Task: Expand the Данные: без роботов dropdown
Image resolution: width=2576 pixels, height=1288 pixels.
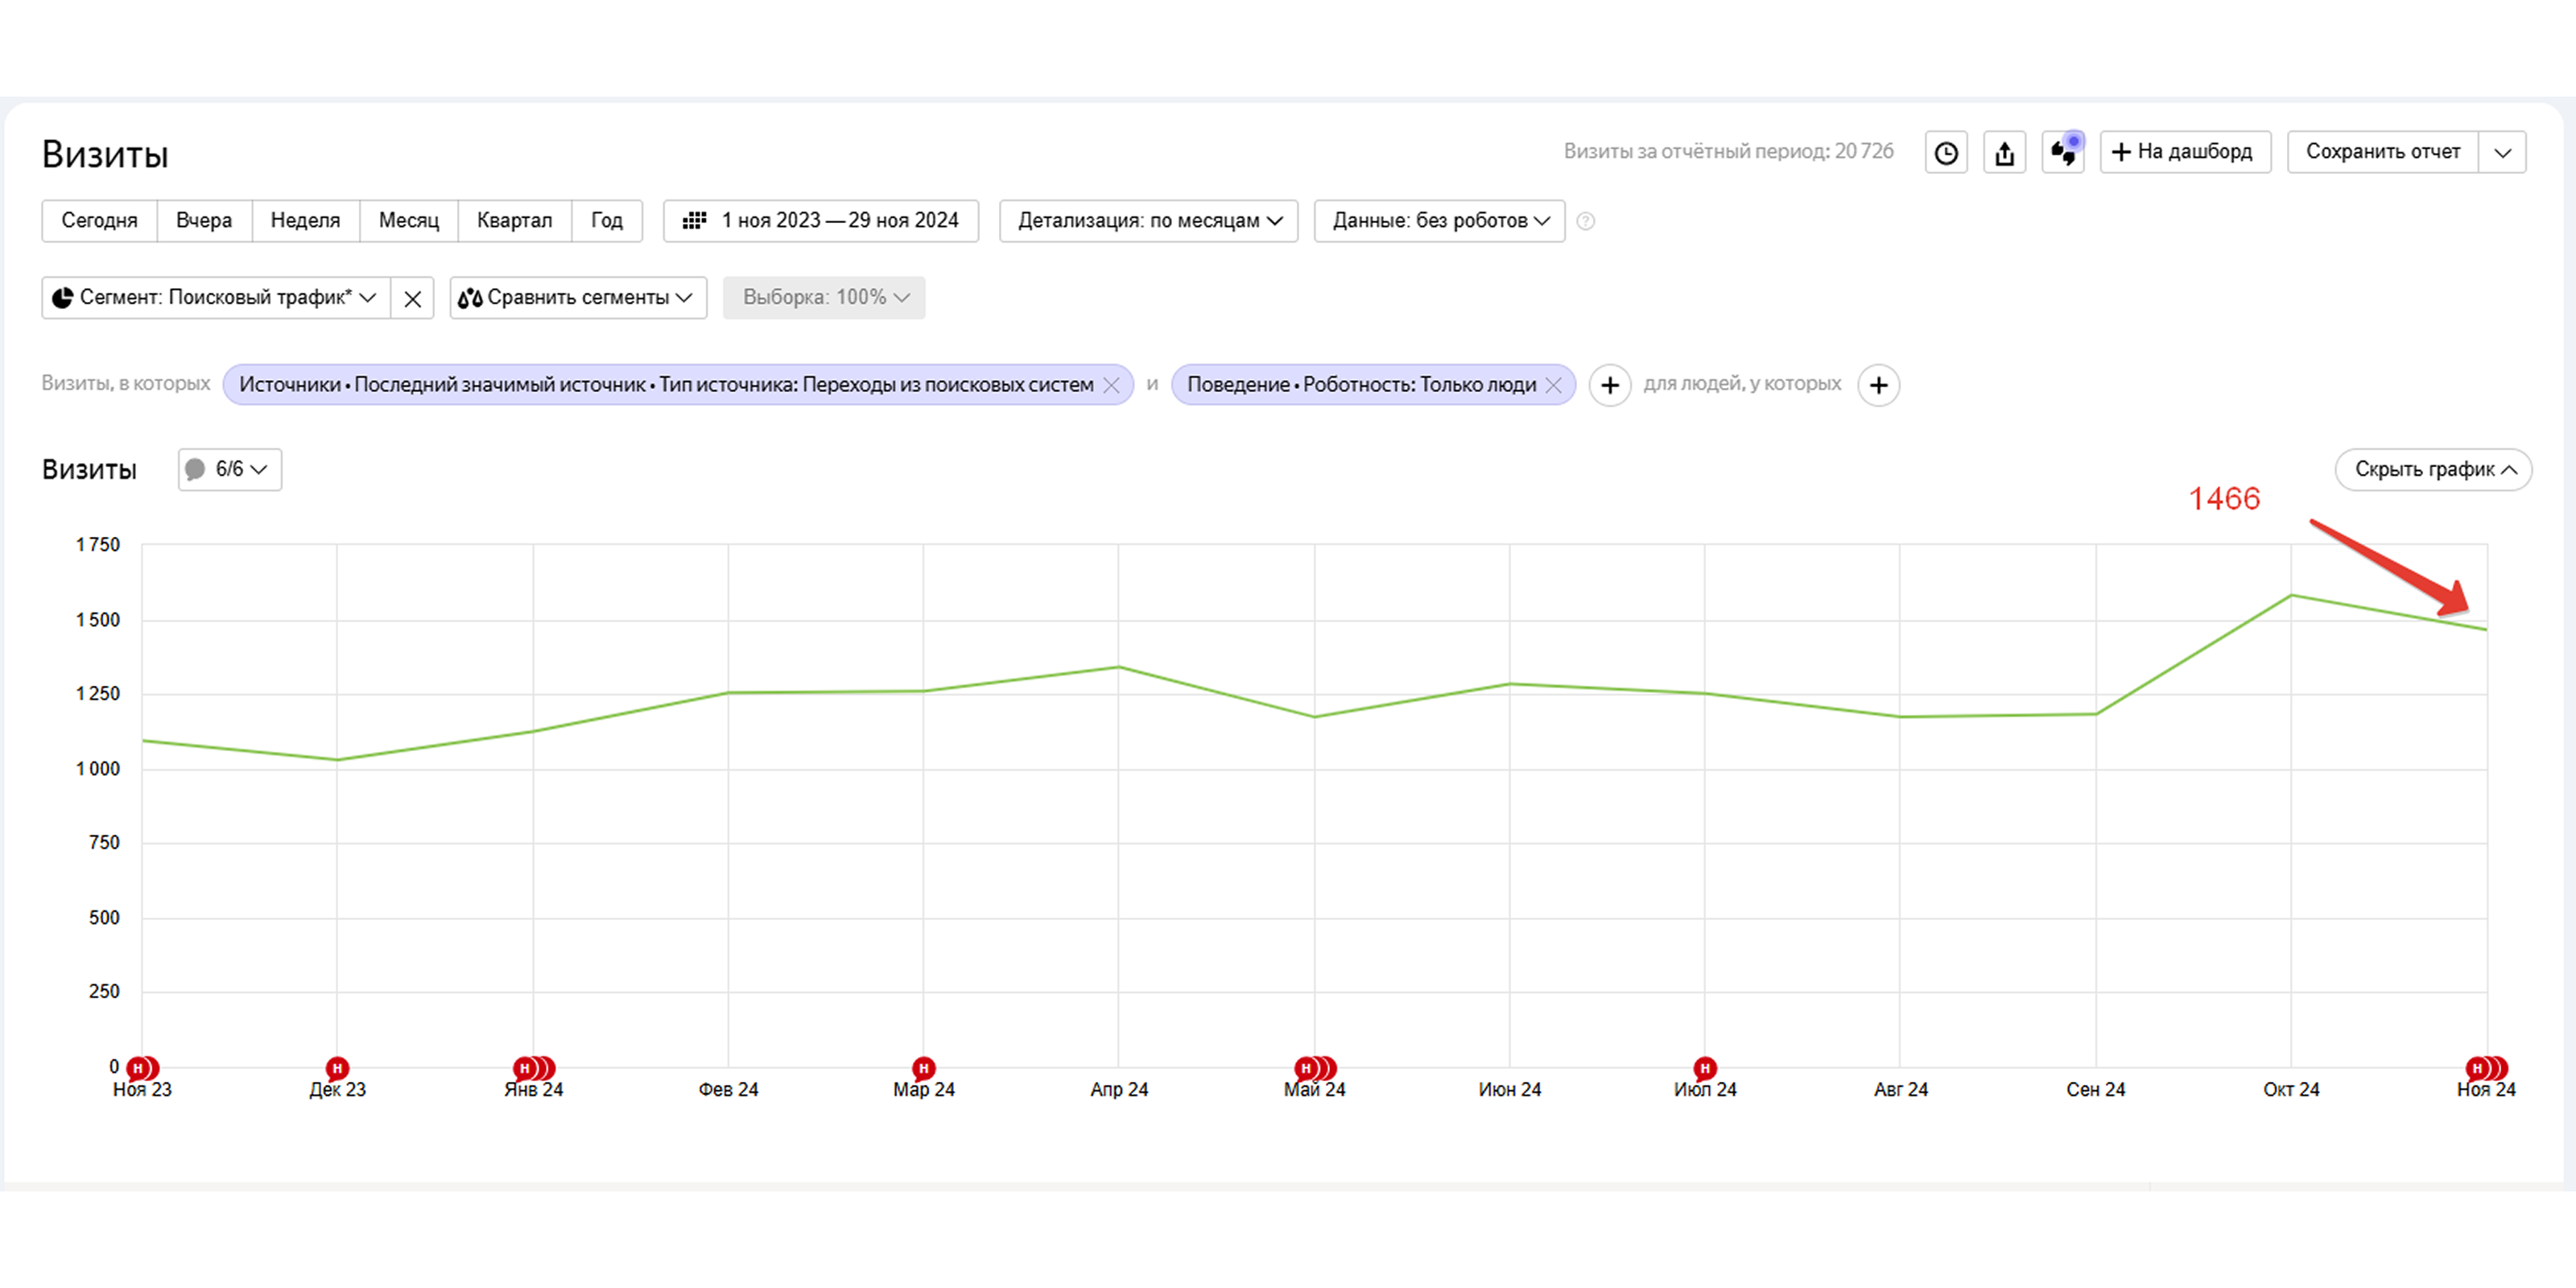Action: pyautogui.click(x=1437, y=220)
